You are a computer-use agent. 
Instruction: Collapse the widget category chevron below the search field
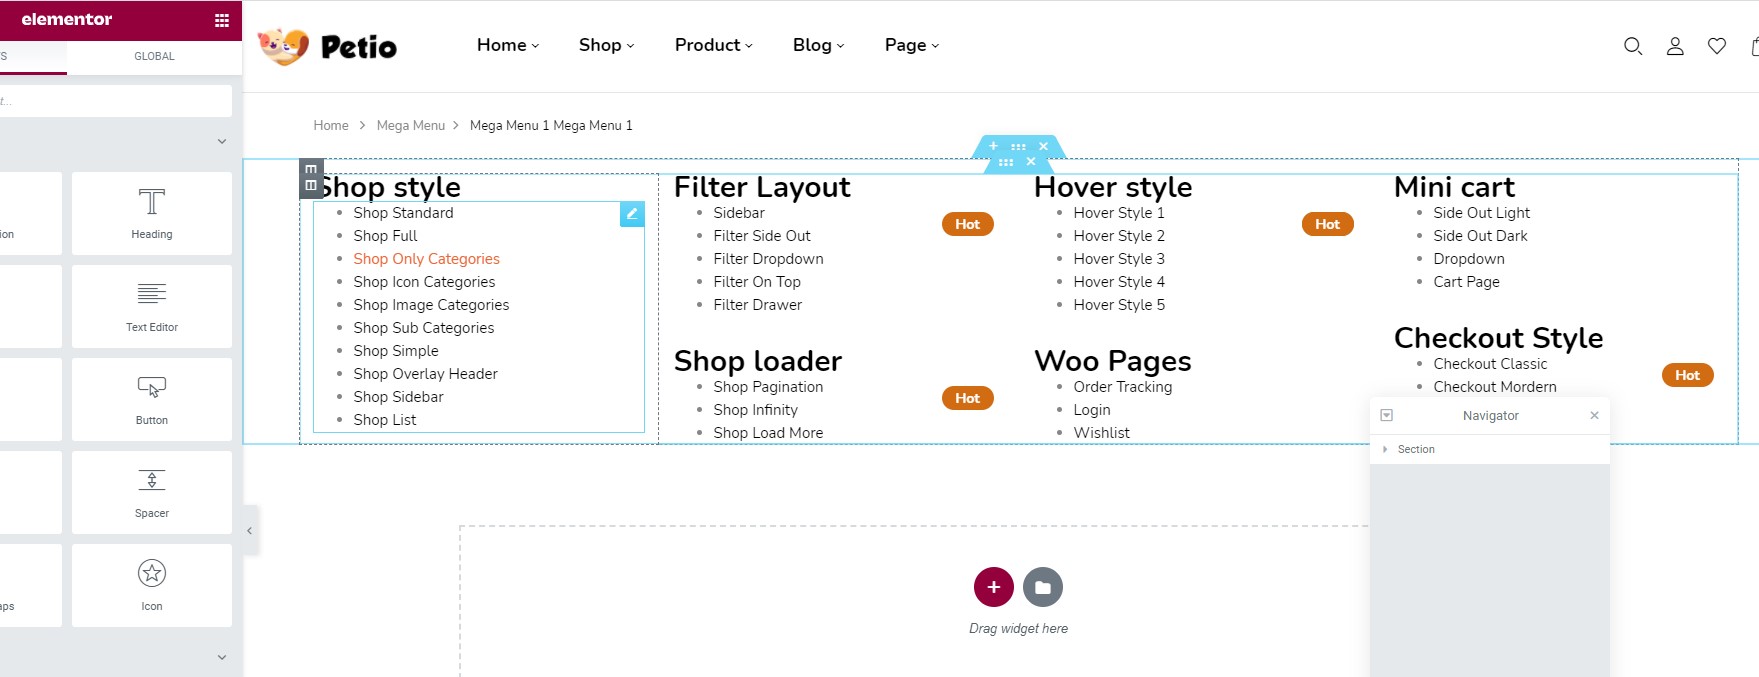tap(222, 142)
